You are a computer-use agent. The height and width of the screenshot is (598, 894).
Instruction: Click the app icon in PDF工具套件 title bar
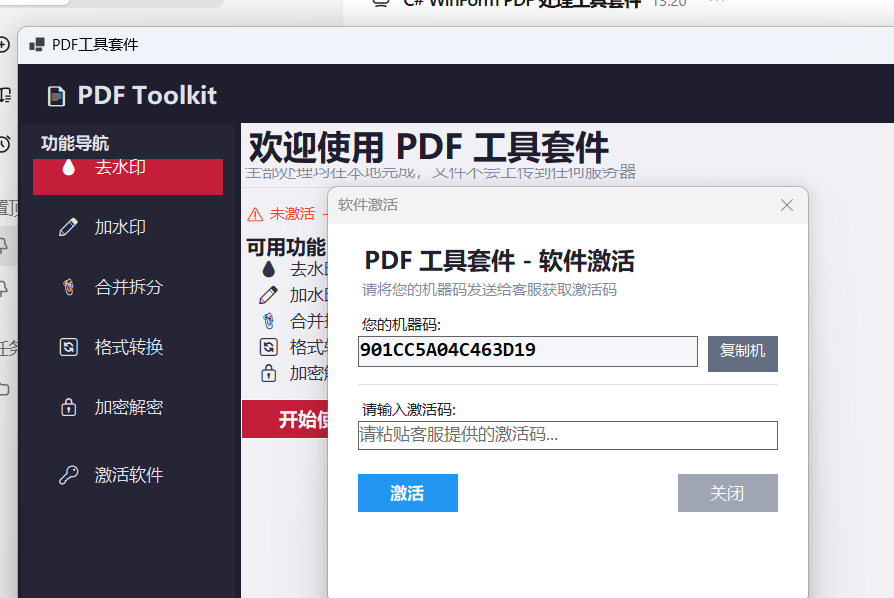click(37, 44)
